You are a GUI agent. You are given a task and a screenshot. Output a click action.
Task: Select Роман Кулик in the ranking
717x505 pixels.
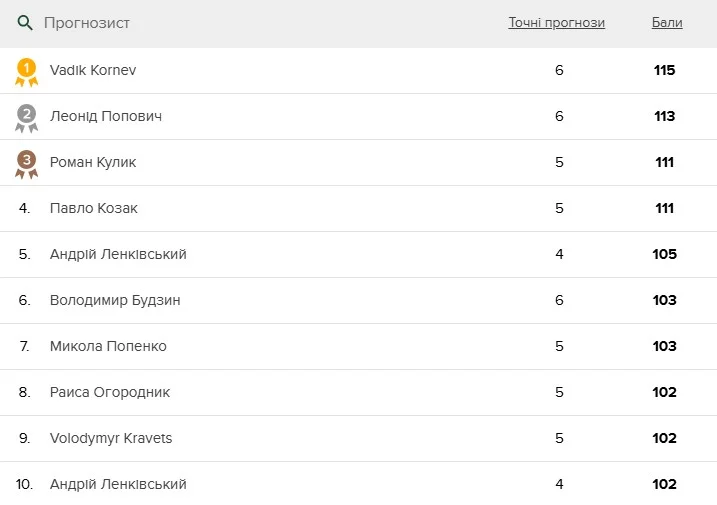click(x=93, y=163)
